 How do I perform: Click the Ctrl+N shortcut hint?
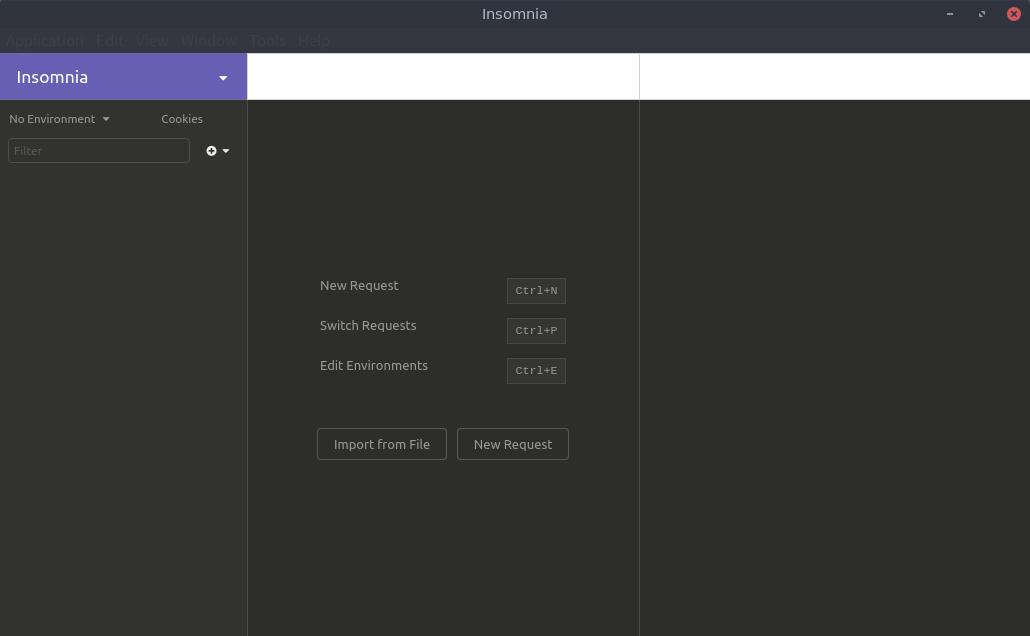click(536, 291)
